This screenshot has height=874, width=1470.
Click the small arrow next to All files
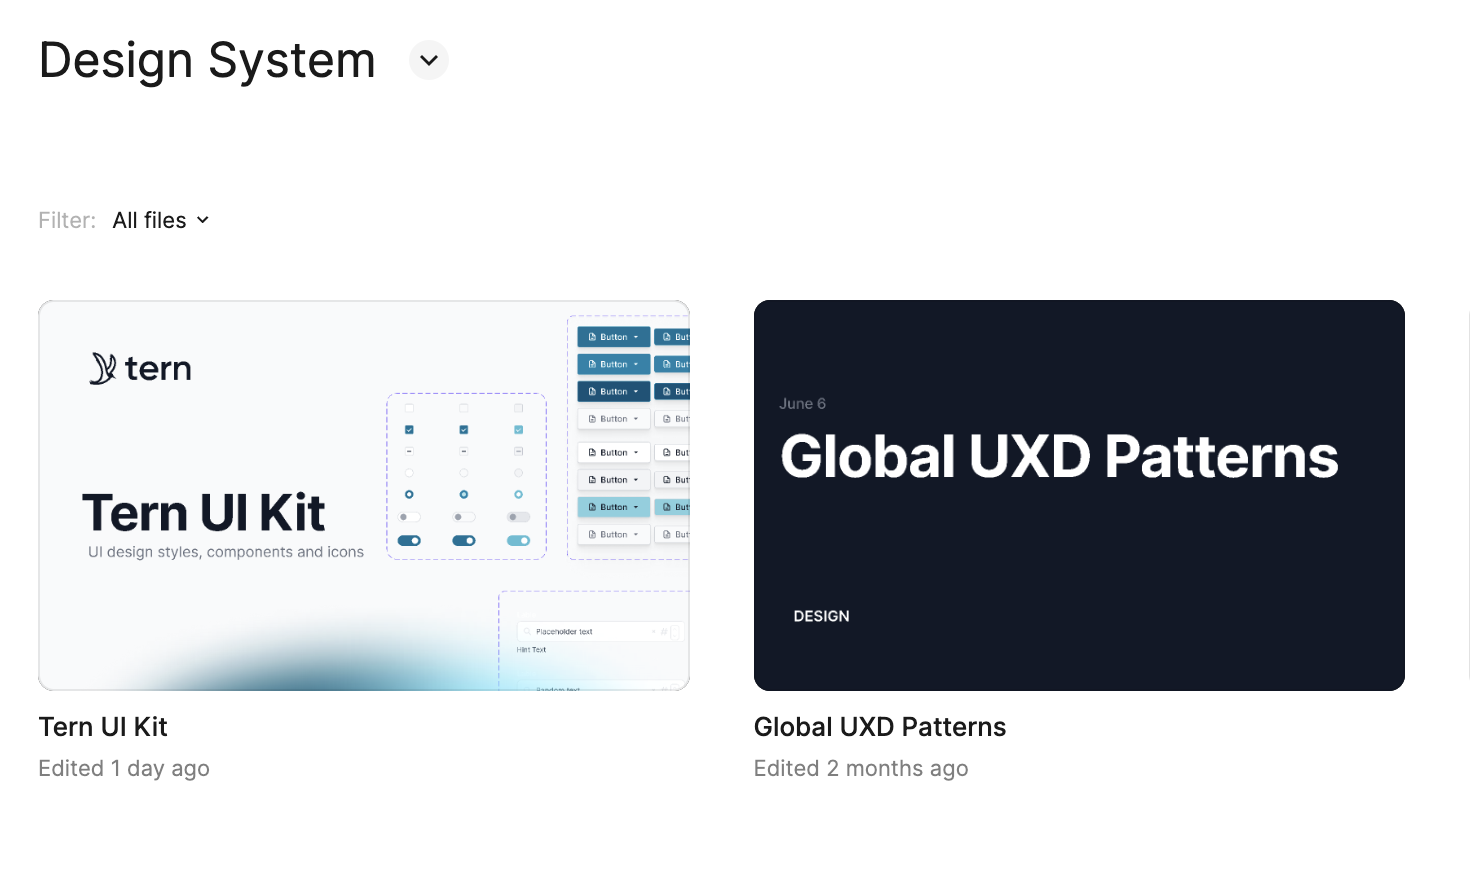203,220
